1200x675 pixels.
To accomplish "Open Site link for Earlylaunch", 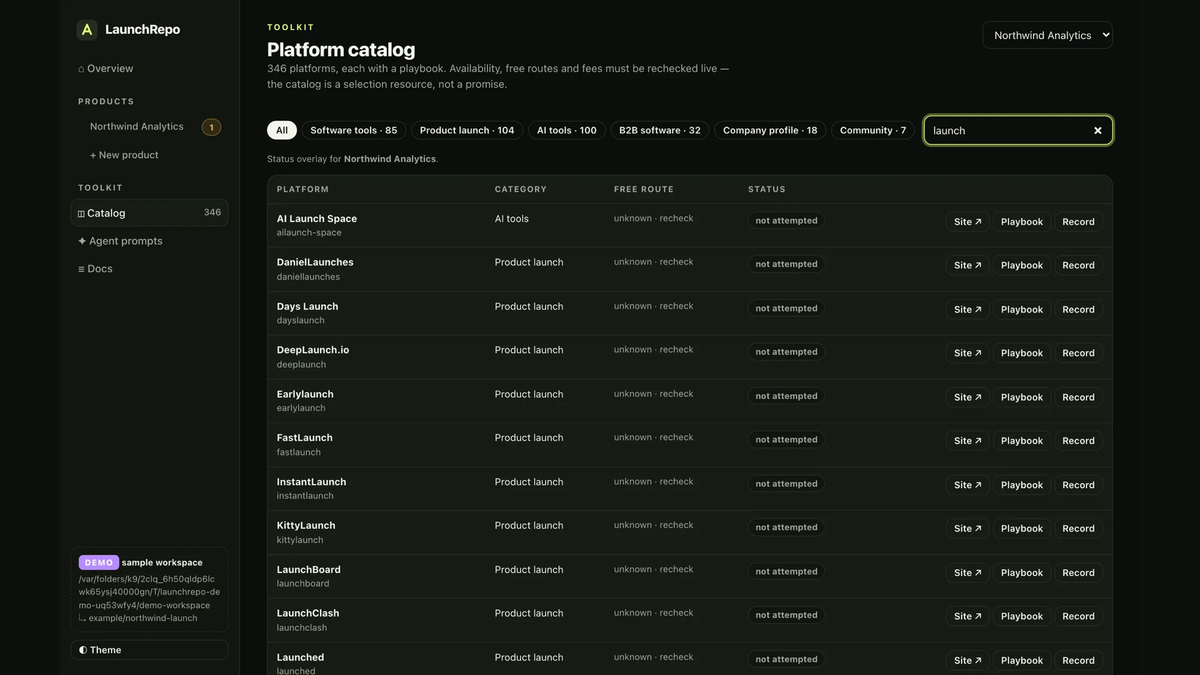I will (x=968, y=397).
